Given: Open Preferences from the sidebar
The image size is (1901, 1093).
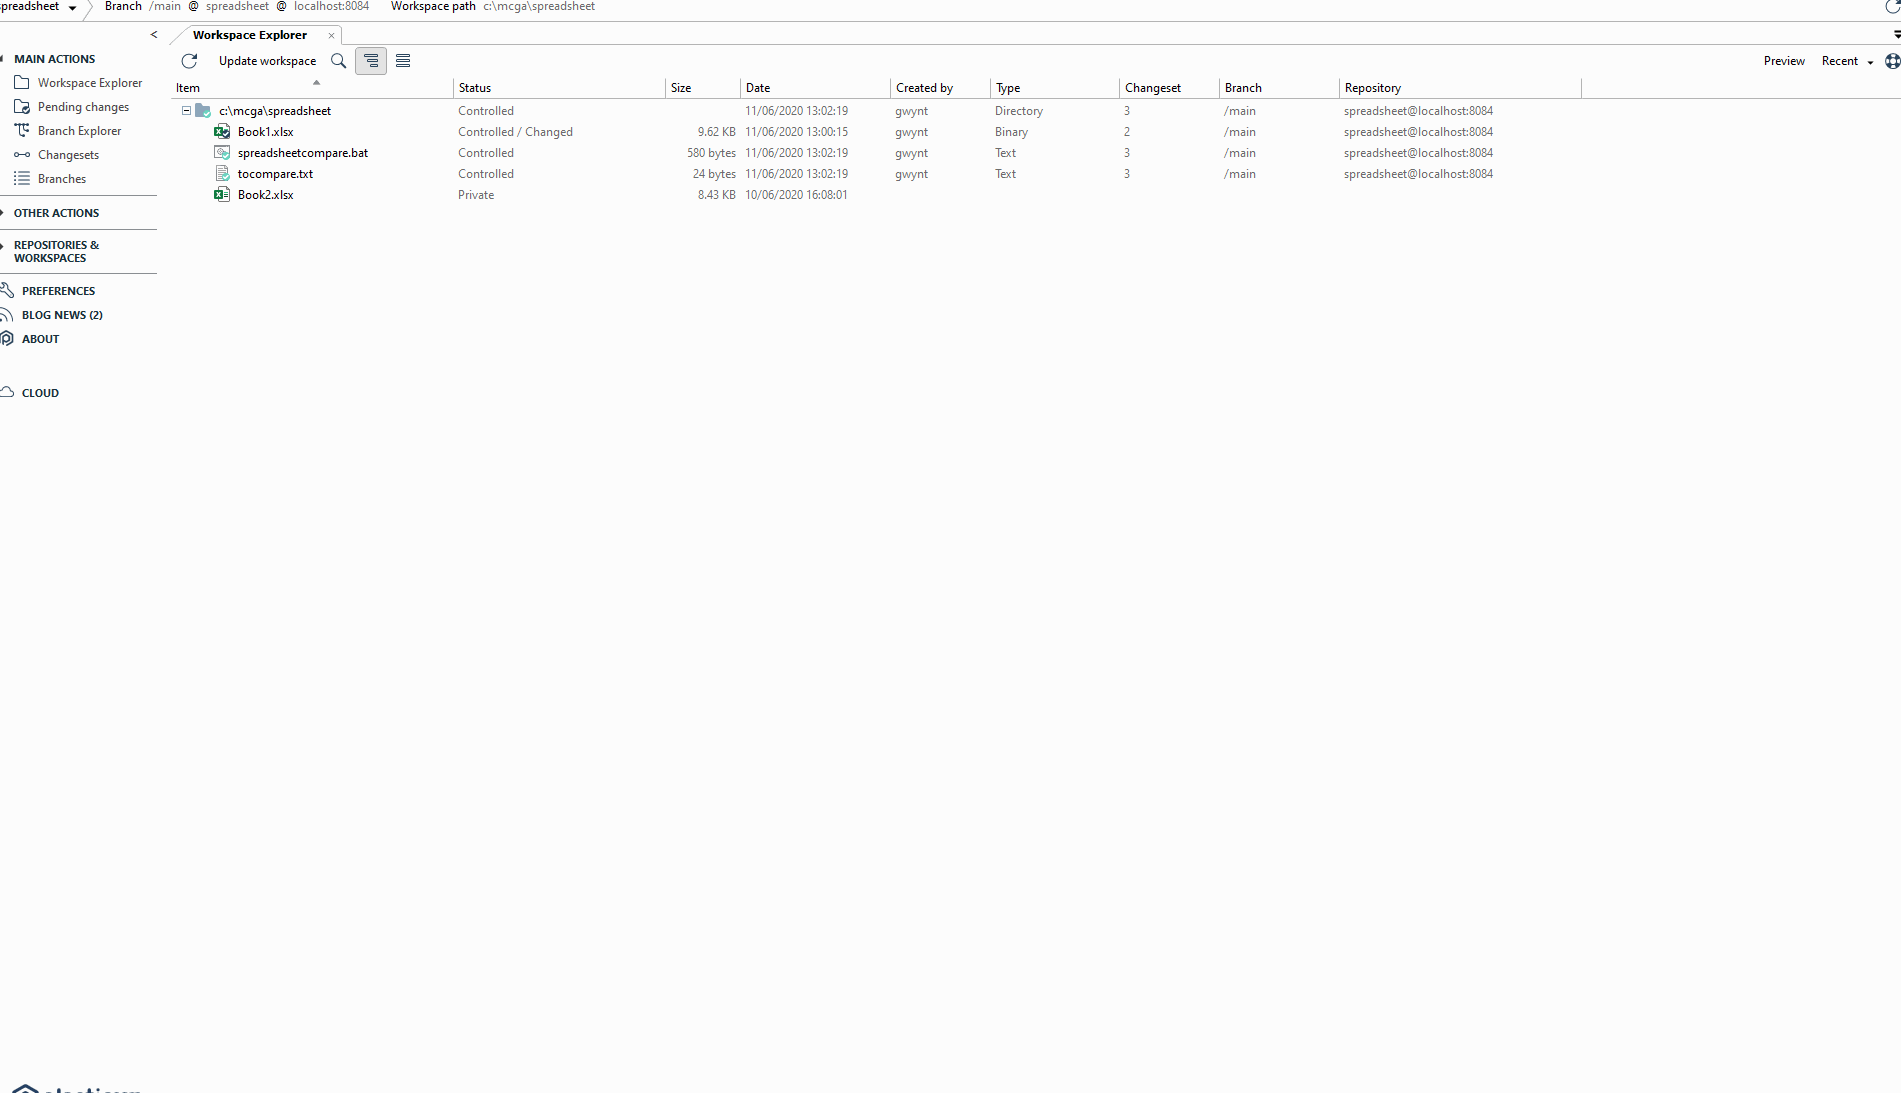Looking at the screenshot, I should point(60,291).
